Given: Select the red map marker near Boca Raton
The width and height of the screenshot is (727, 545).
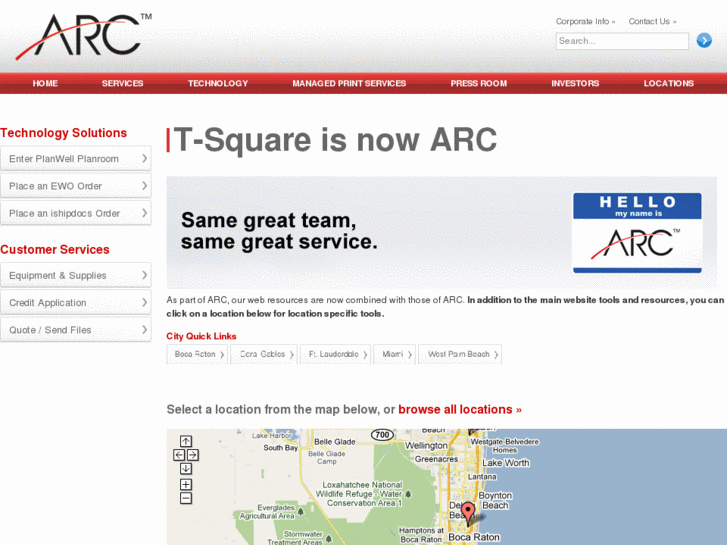Looking at the screenshot, I should [x=468, y=513].
